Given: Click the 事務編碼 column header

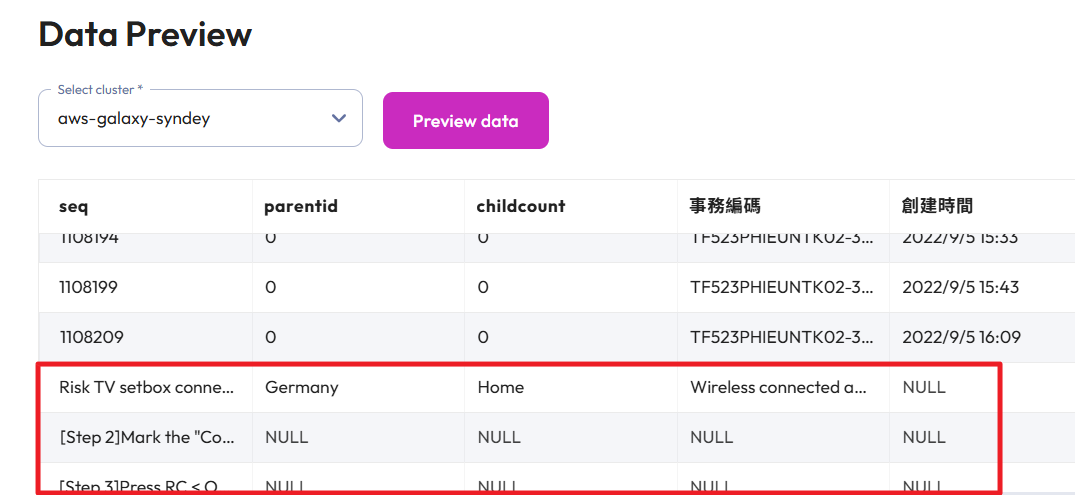Looking at the screenshot, I should [725, 206].
